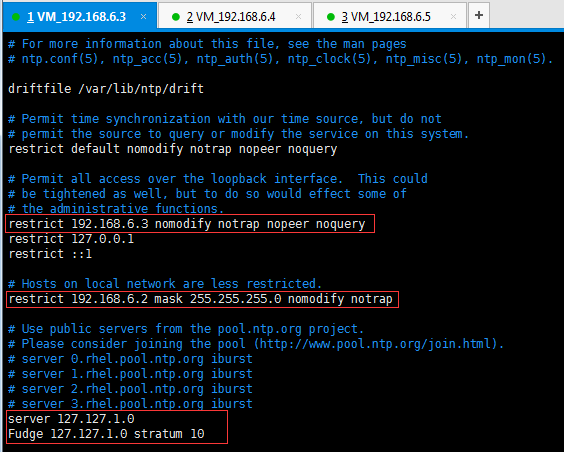Click the restrict 192.168.6.2 mask line
The image size is (564, 452).
point(200,299)
